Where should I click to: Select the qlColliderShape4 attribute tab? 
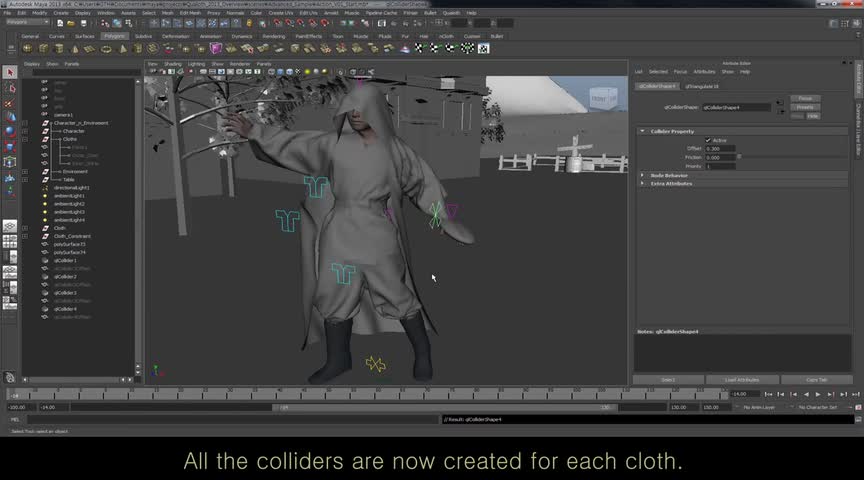click(657, 87)
